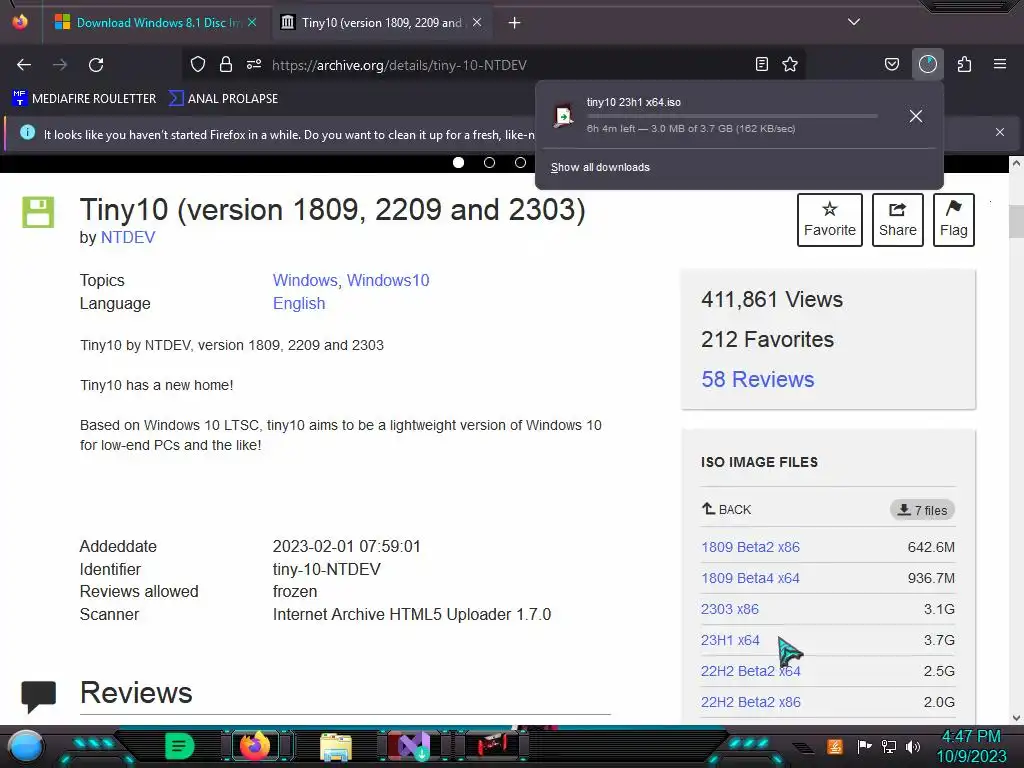Select the third carousel dot
This screenshot has width=1024, height=768.
(x=520, y=162)
